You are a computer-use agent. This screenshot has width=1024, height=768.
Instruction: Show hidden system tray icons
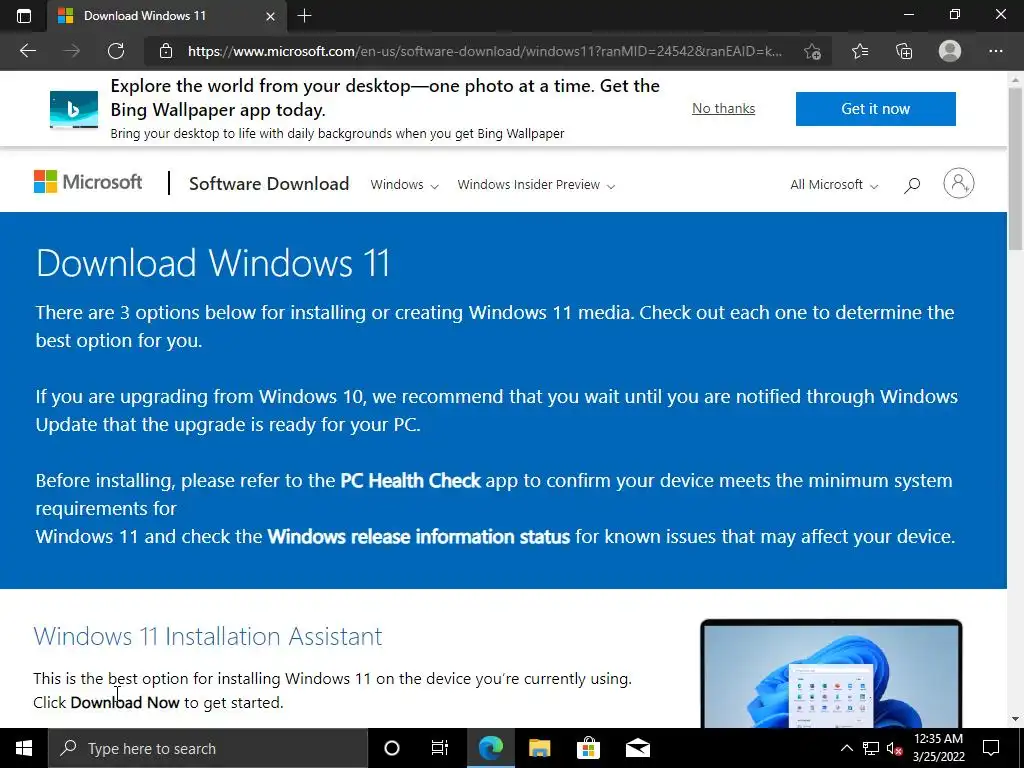pyautogui.click(x=846, y=748)
